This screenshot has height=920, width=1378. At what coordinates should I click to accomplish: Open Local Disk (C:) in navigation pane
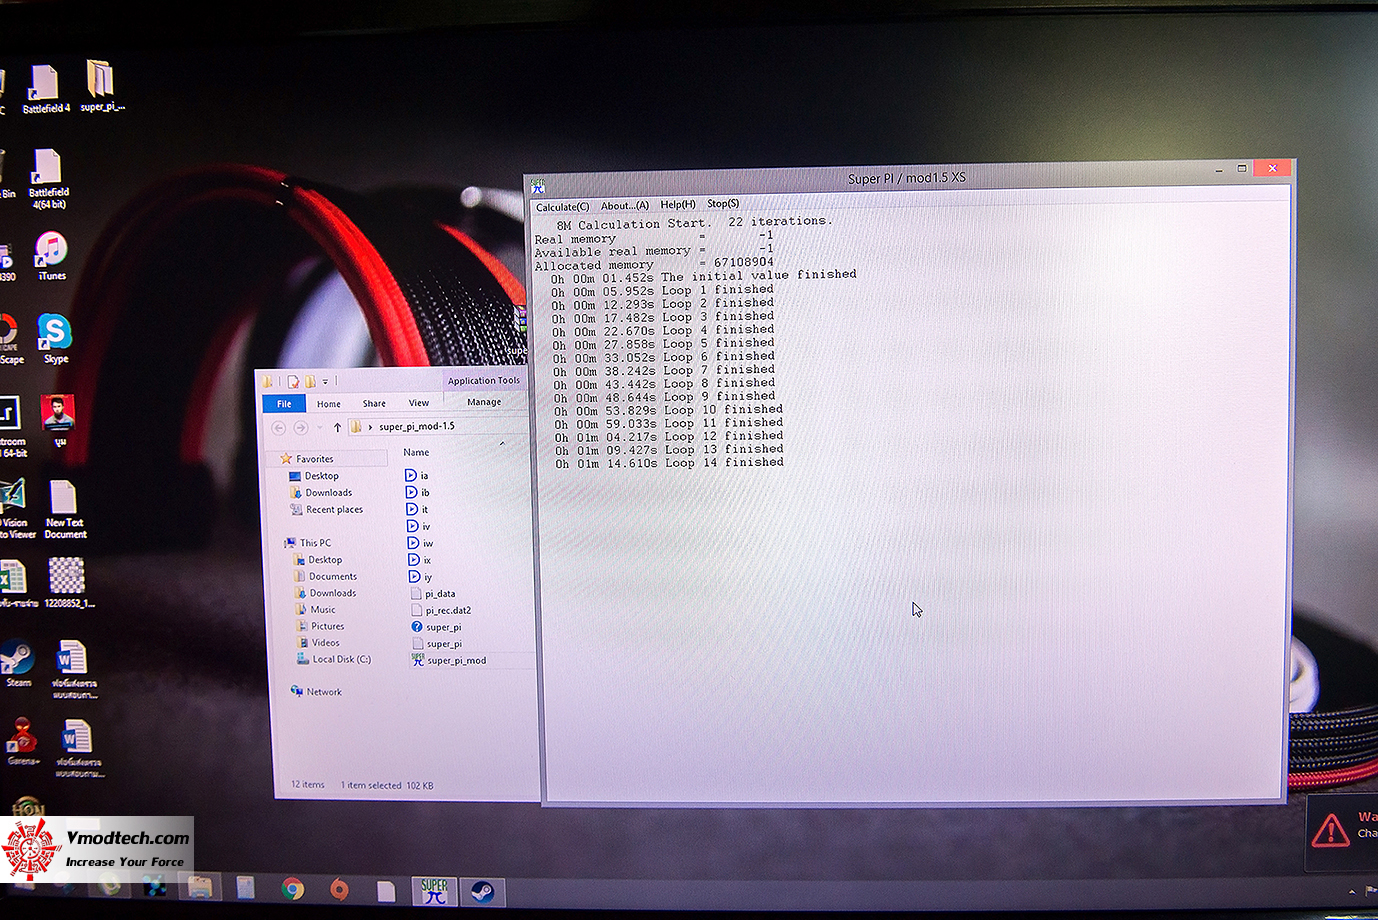coord(334,660)
